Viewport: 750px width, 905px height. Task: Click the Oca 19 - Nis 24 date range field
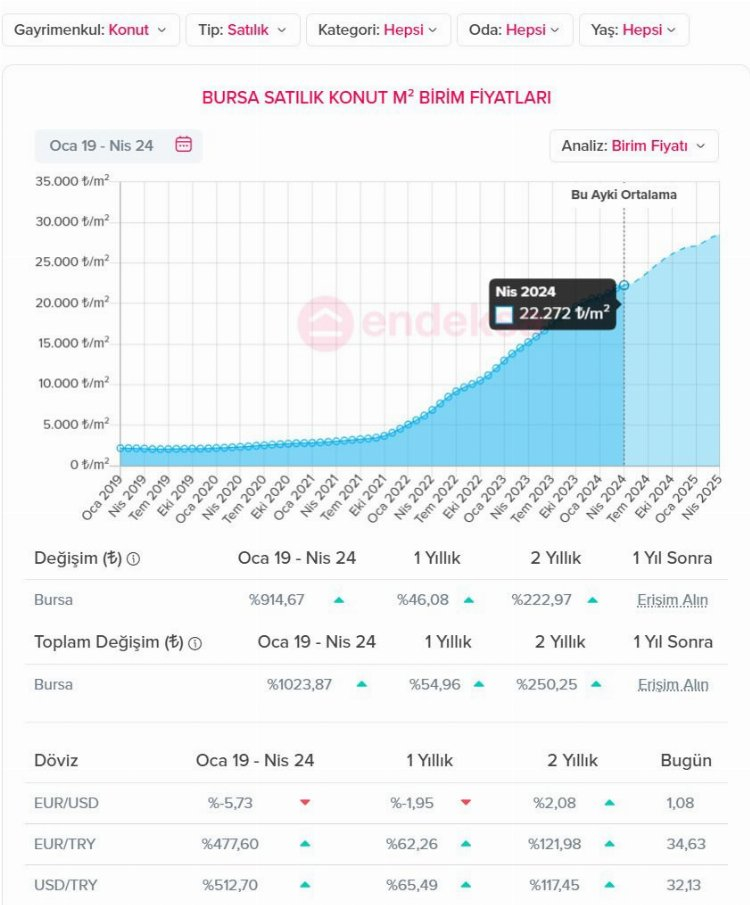(102, 145)
